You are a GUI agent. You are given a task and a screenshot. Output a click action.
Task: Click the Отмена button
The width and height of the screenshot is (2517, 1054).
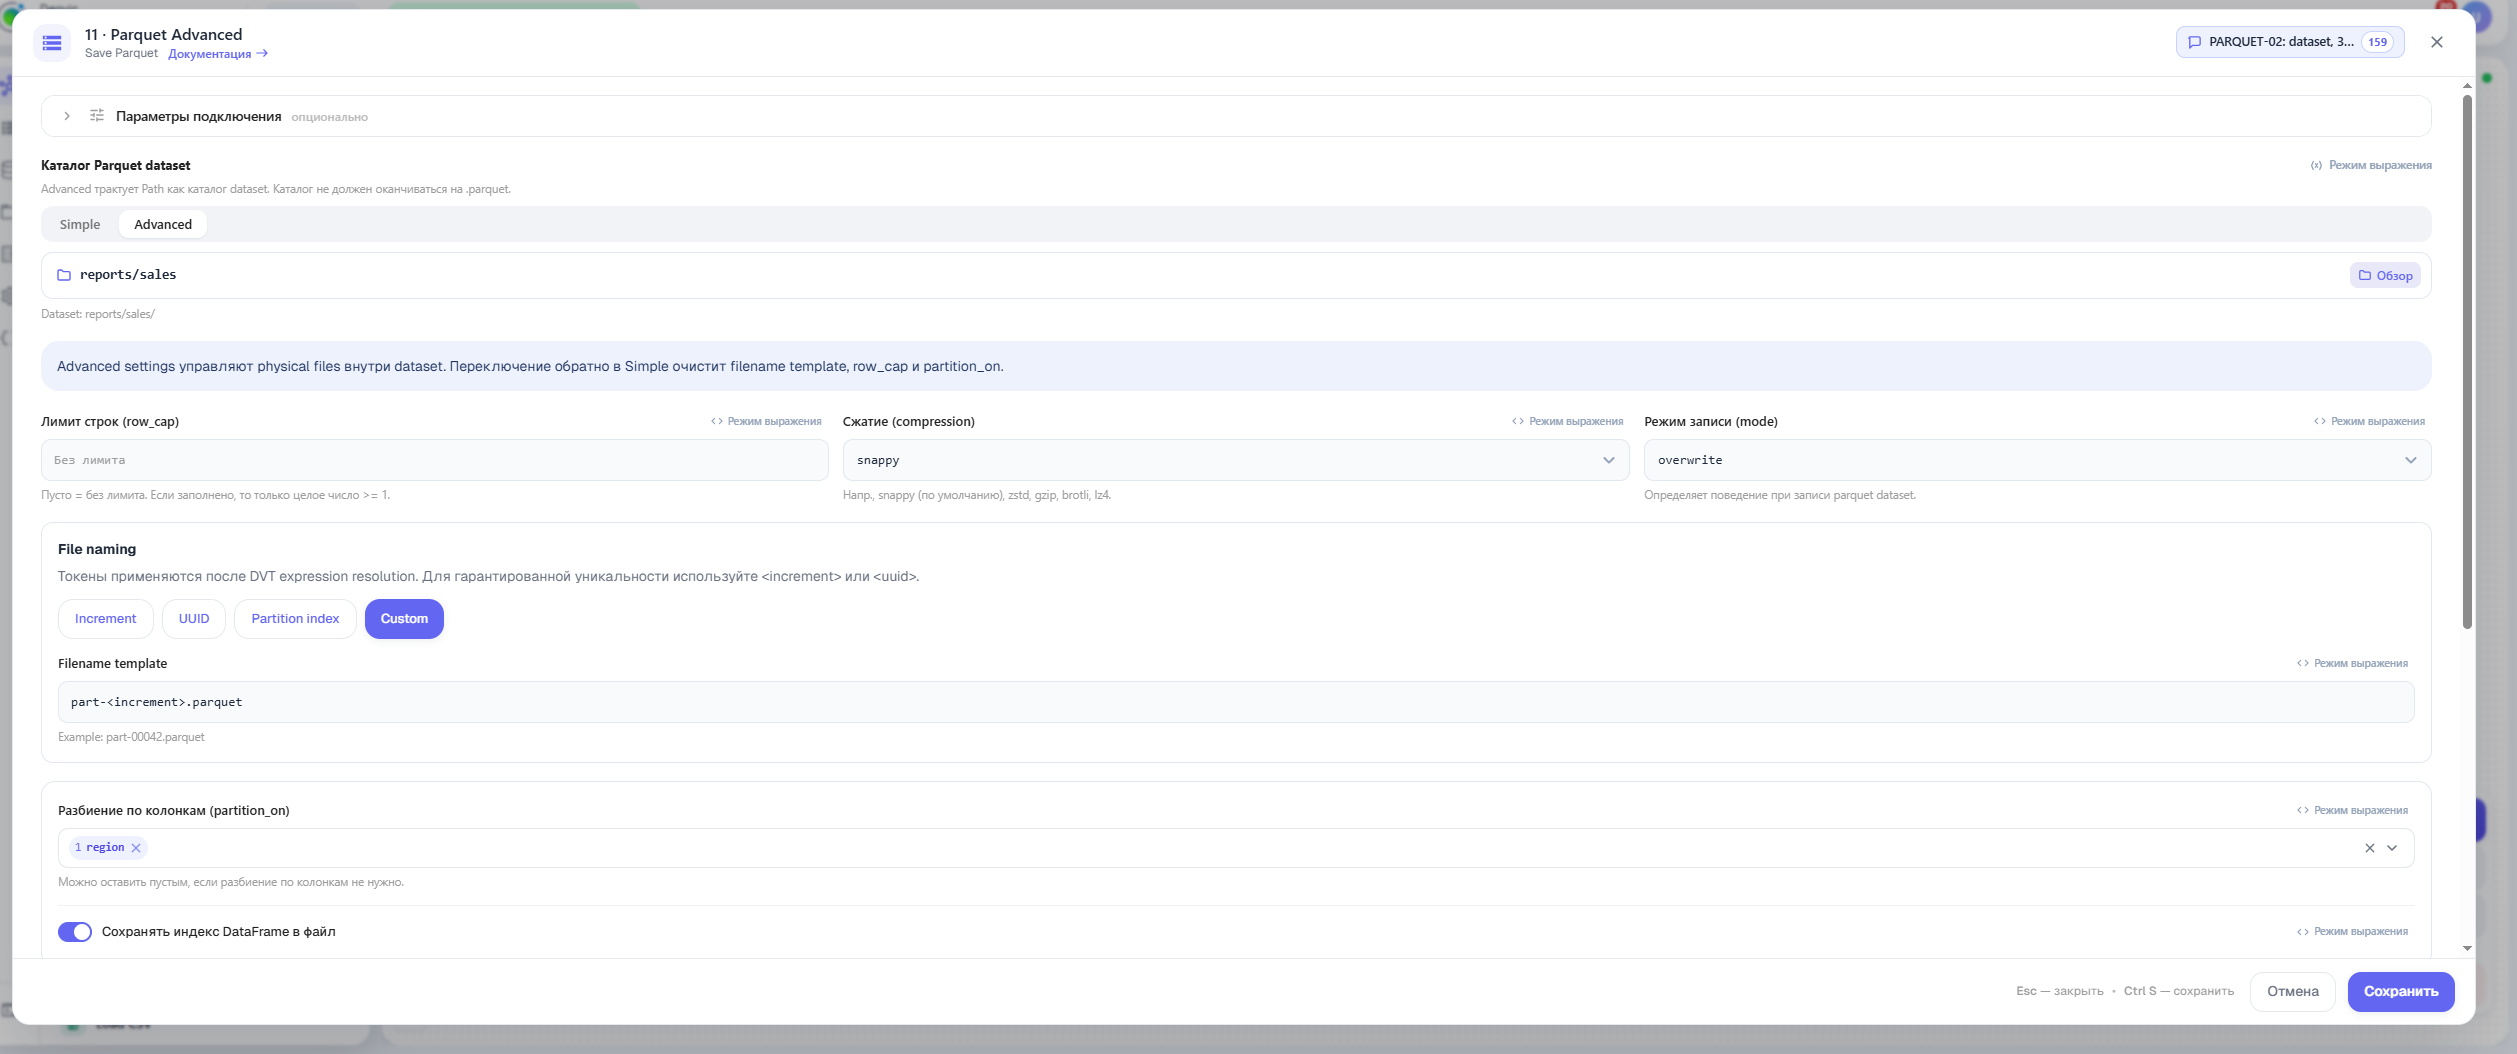pos(2292,991)
